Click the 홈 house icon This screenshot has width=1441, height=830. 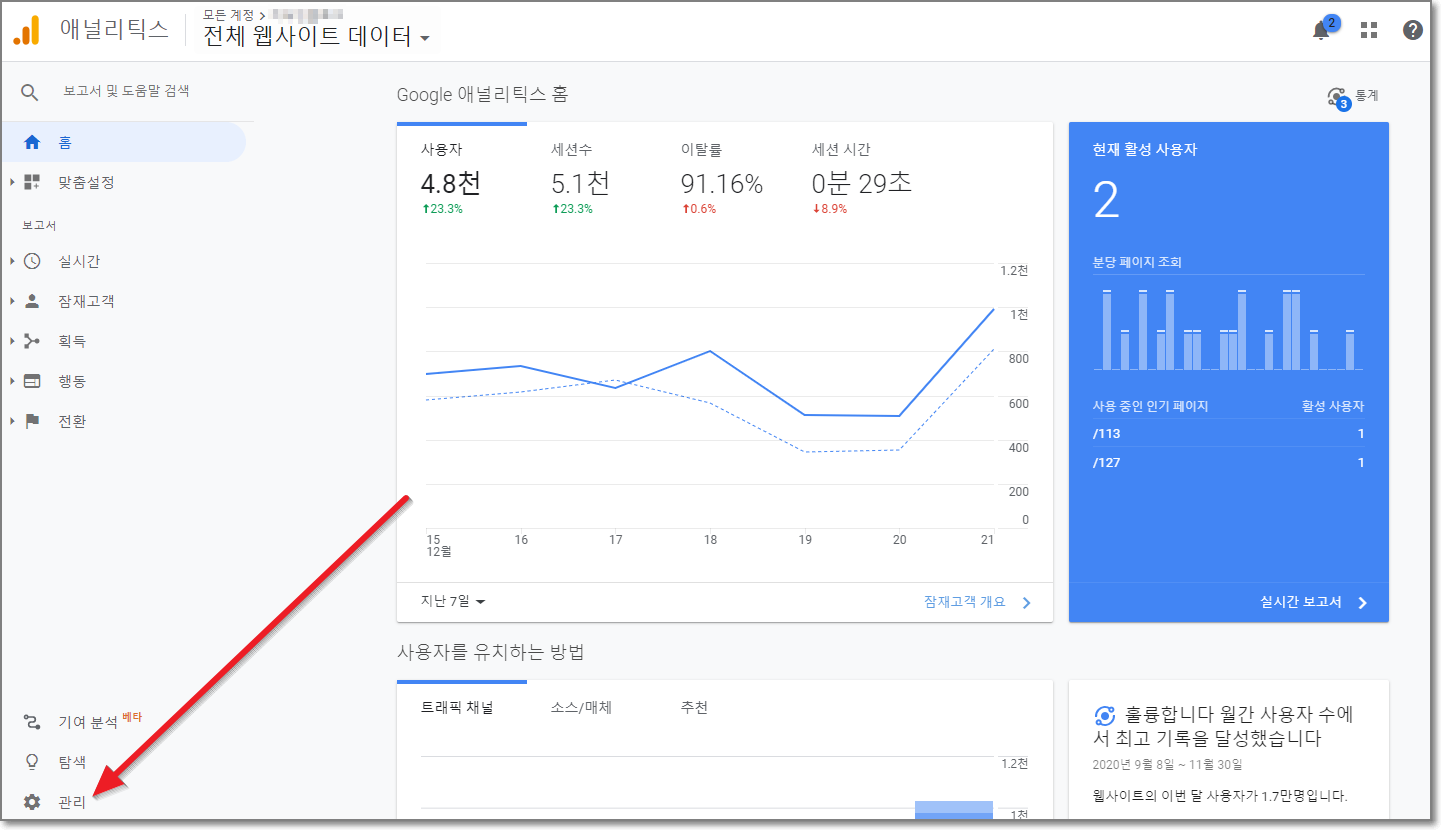[x=32, y=142]
